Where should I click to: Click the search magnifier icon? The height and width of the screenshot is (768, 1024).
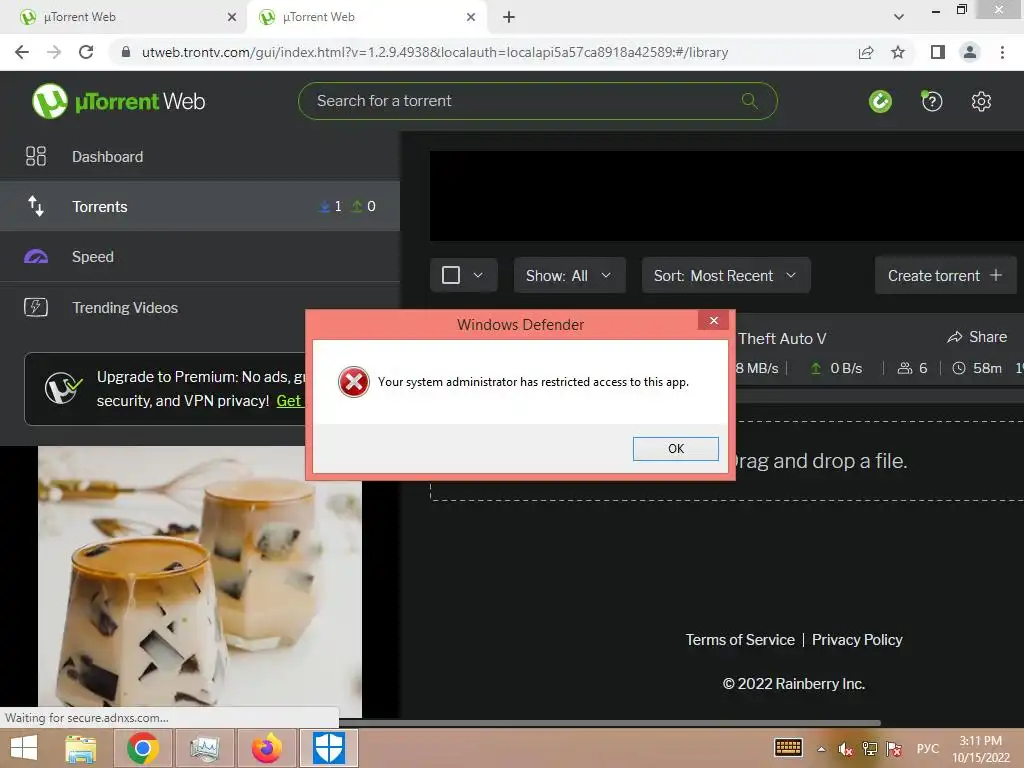[x=750, y=101]
